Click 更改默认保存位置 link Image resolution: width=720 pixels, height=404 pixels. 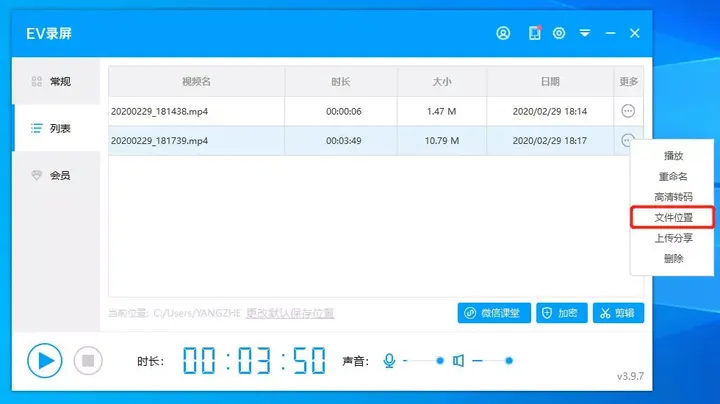coord(290,314)
